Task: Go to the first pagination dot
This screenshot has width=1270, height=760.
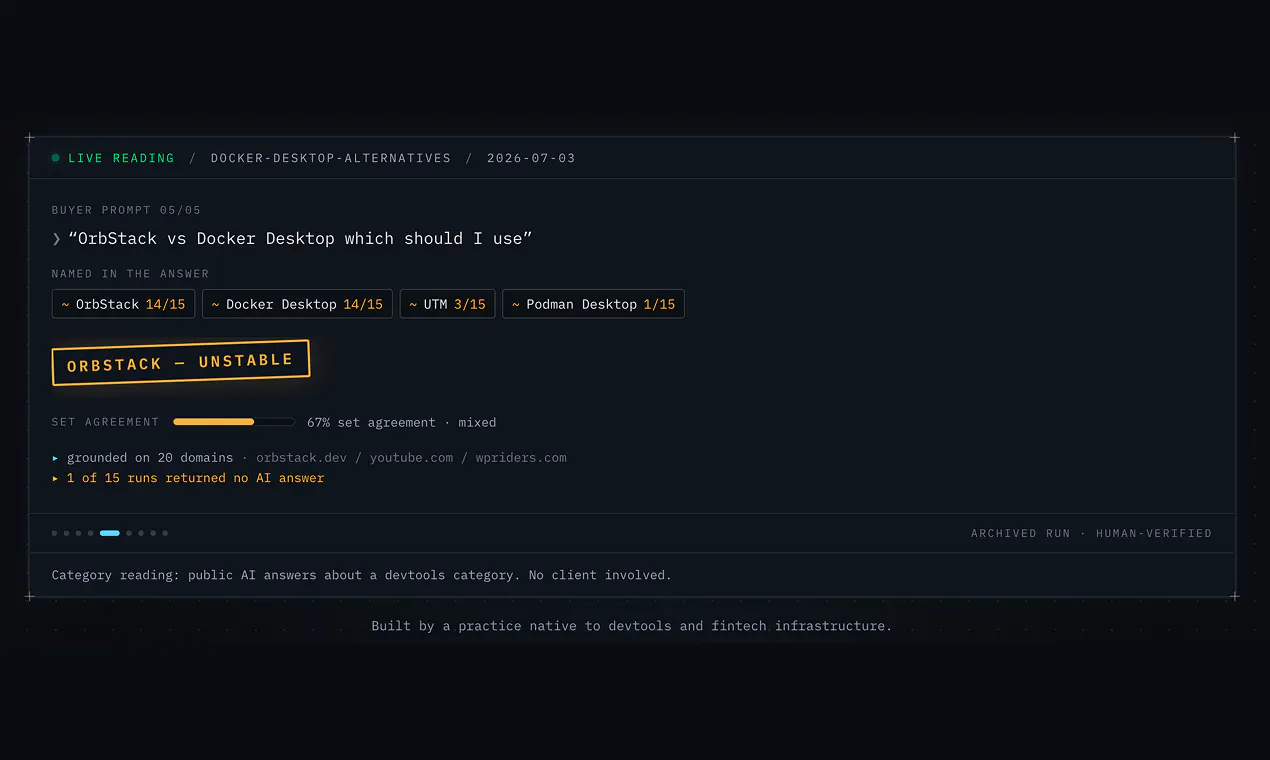Action: point(55,533)
